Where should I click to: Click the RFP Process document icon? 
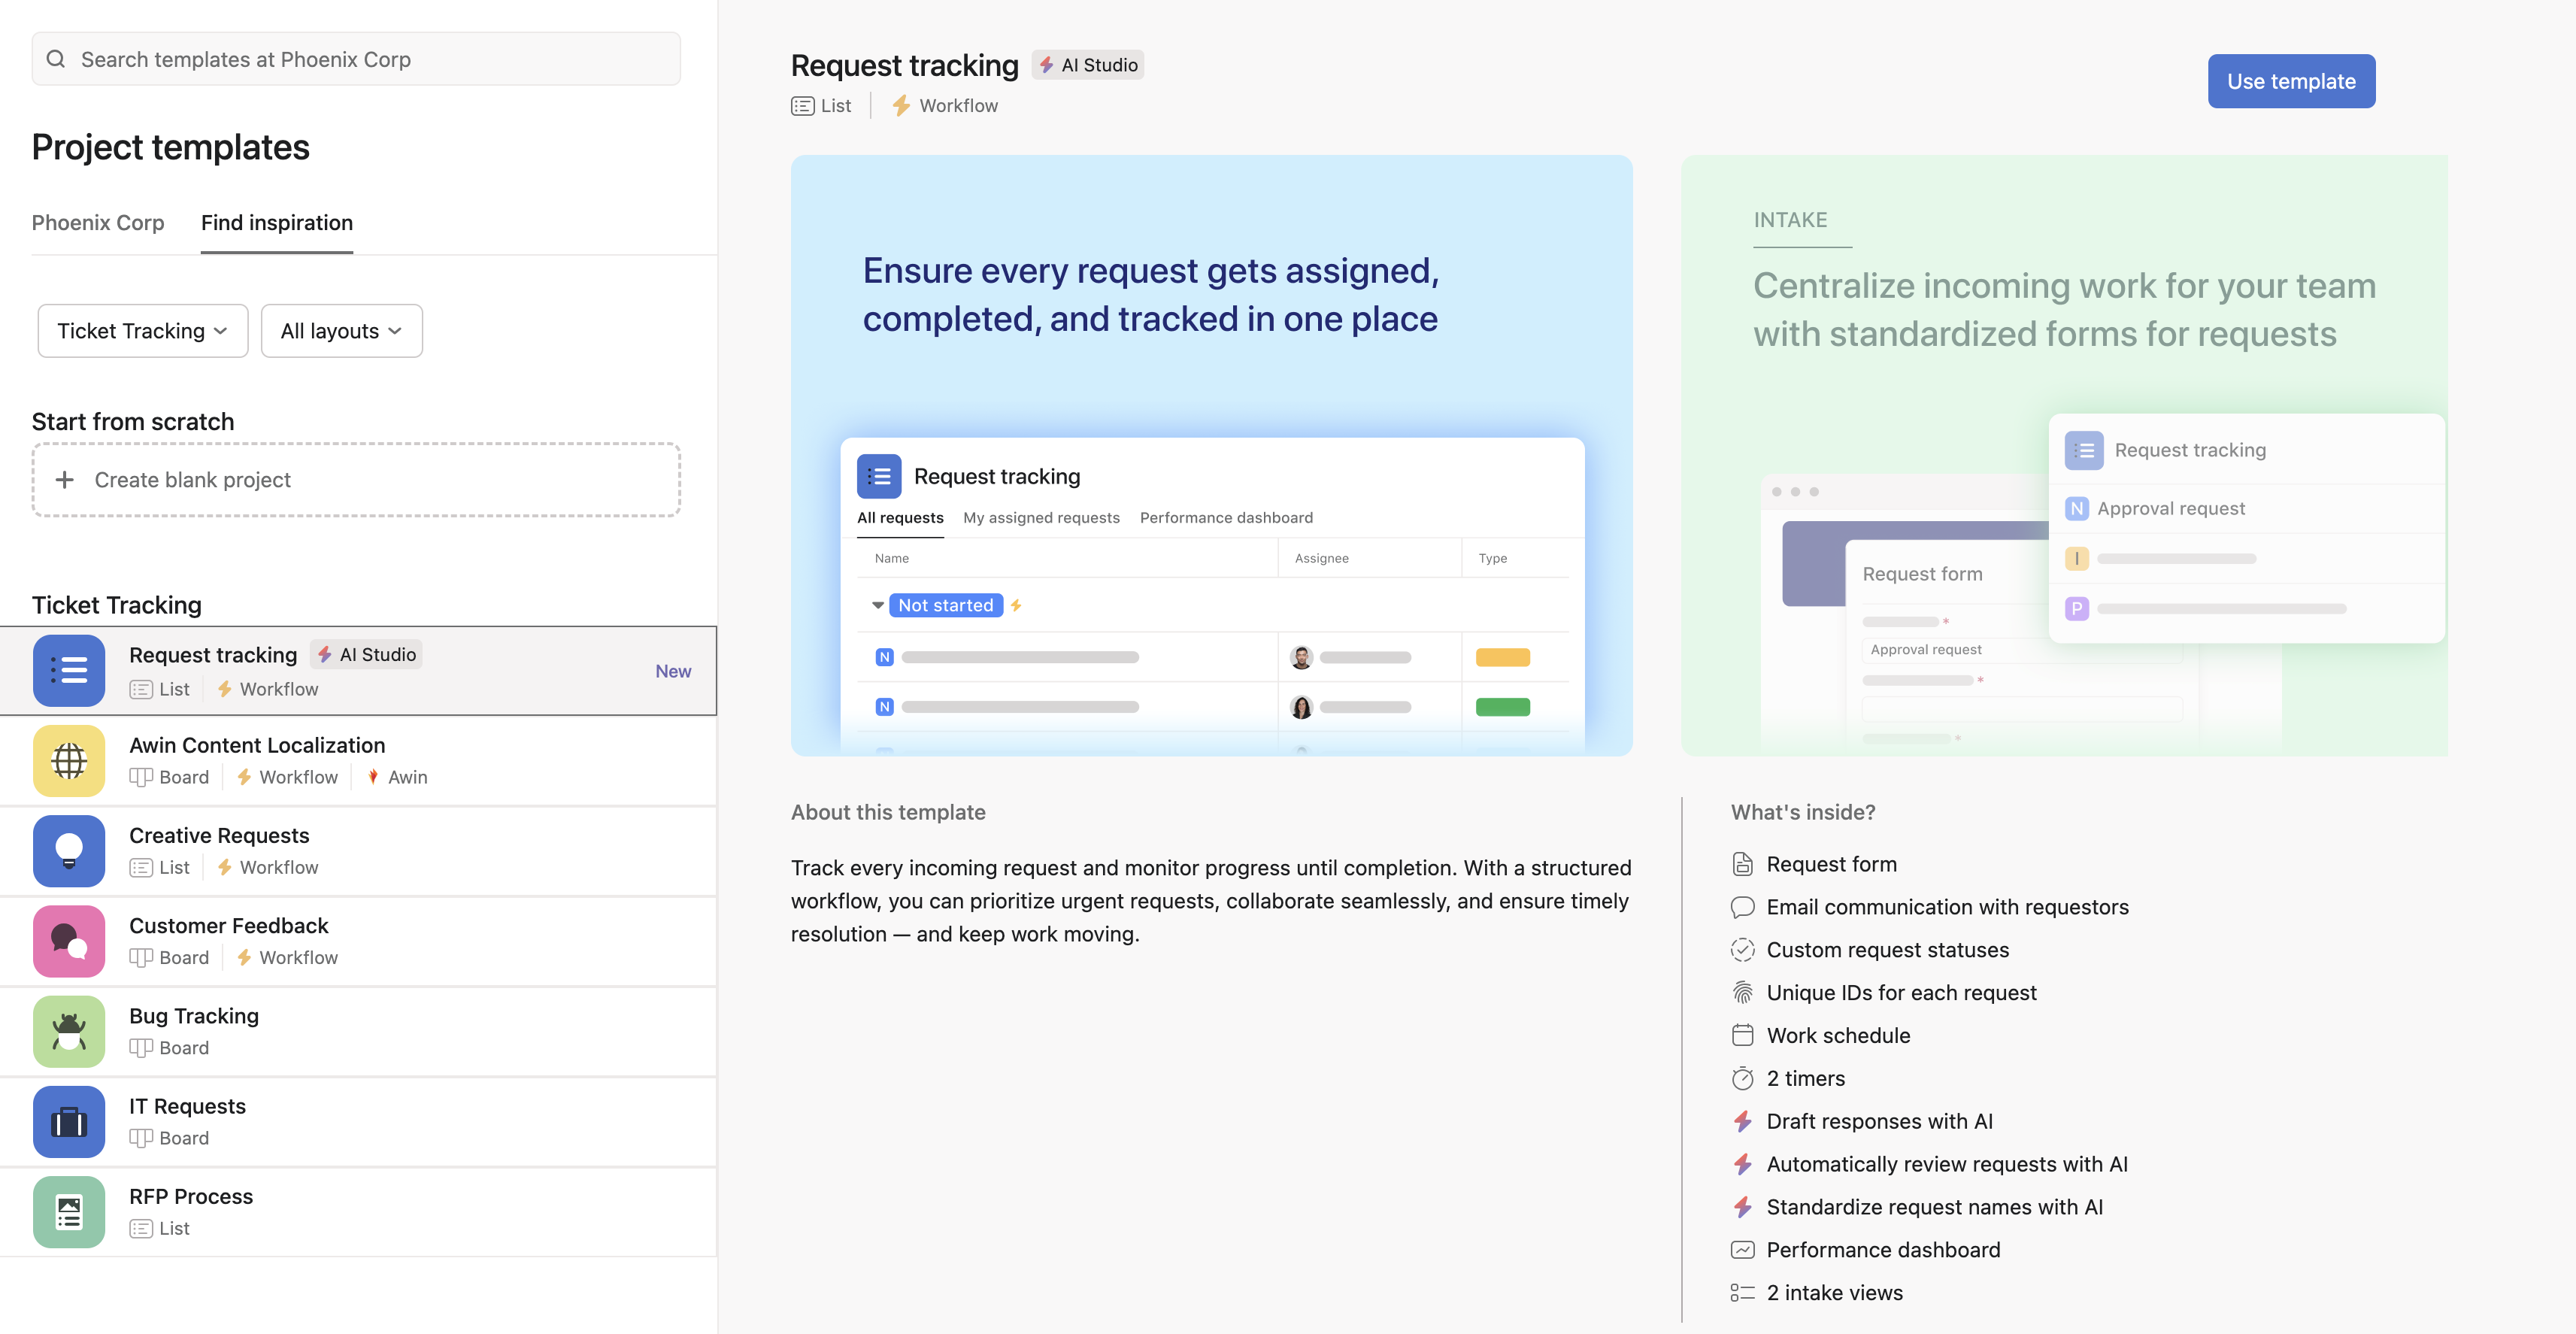[x=69, y=1212]
